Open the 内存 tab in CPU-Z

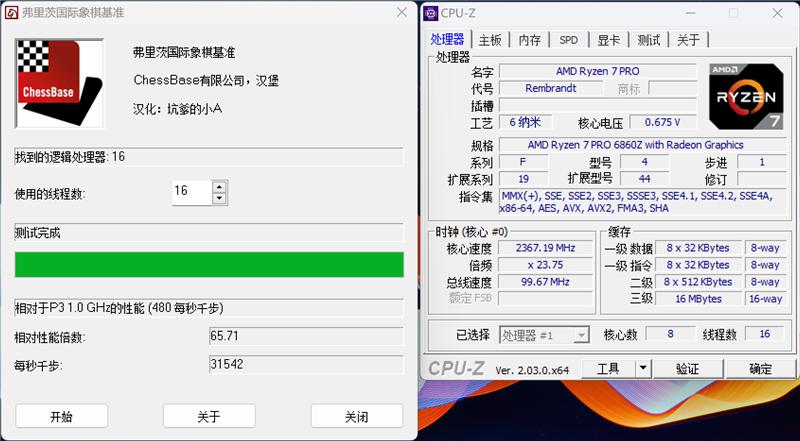[530, 40]
